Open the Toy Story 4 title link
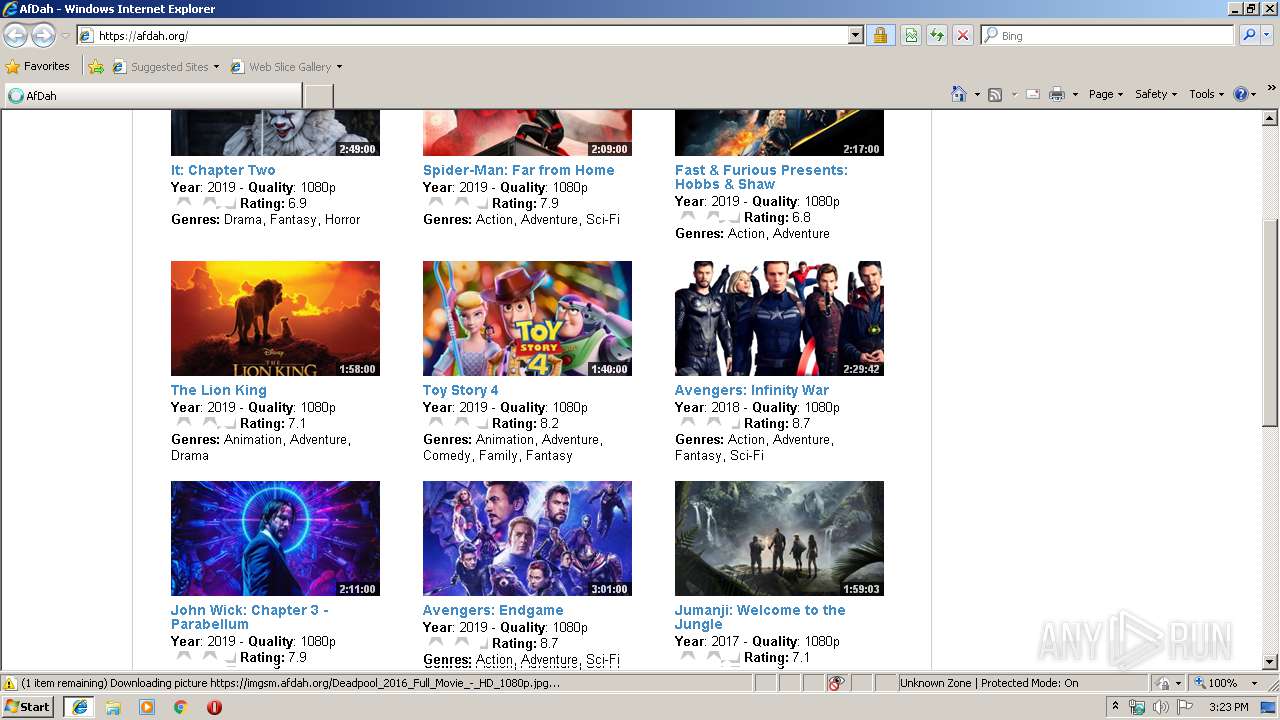The image size is (1280, 720). click(460, 390)
